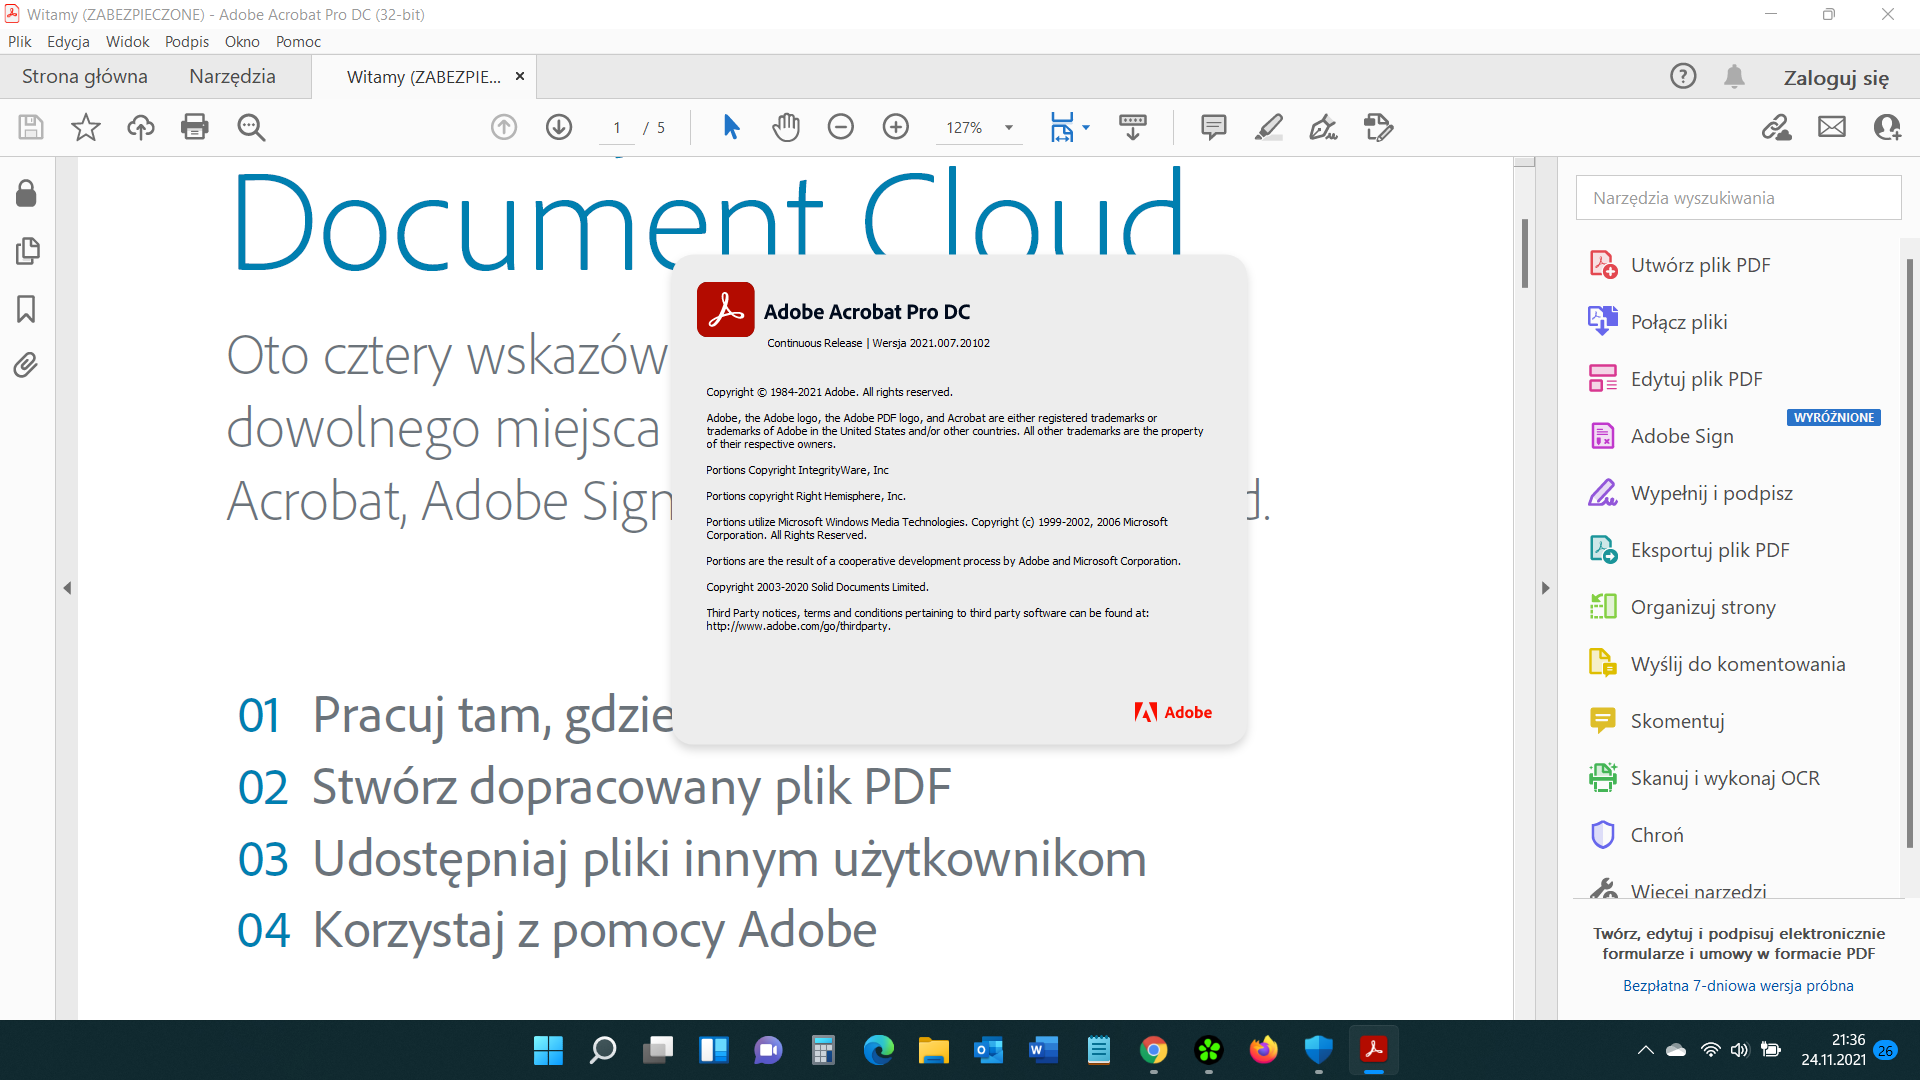Open the bookmarks panel
This screenshot has height=1080, width=1920.
coord(26,308)
